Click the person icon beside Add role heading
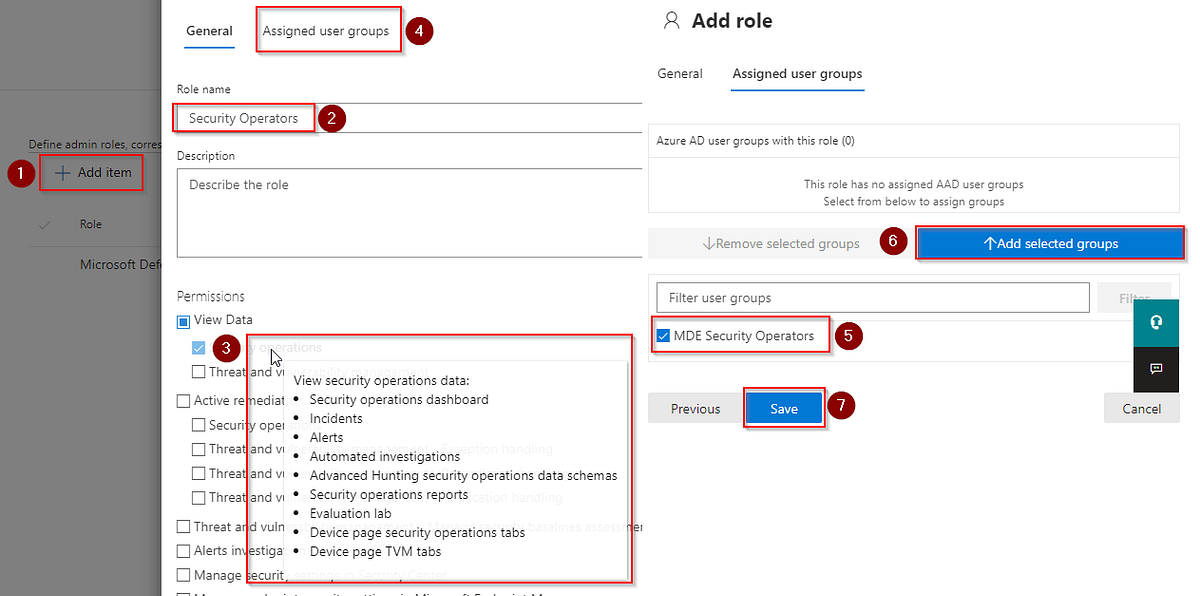1200x596 pixels. 671,20
